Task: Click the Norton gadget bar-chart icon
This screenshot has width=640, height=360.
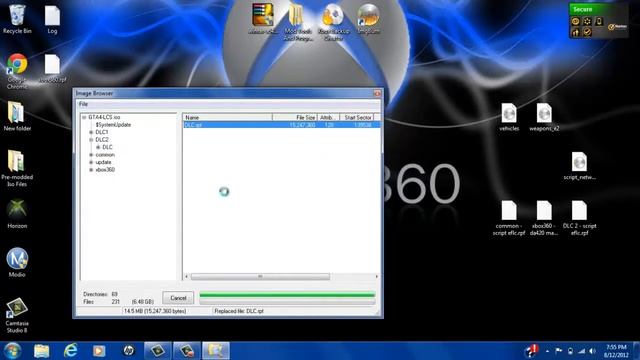Action: tap(576, 32)
